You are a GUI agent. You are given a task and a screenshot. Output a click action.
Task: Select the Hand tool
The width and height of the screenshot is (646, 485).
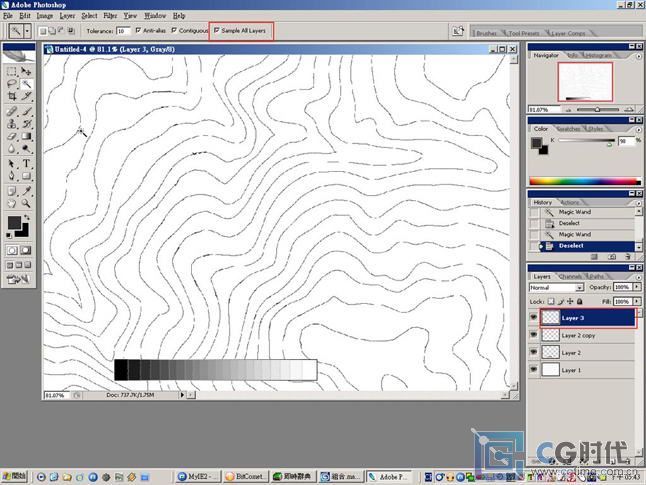pos(12,203)
